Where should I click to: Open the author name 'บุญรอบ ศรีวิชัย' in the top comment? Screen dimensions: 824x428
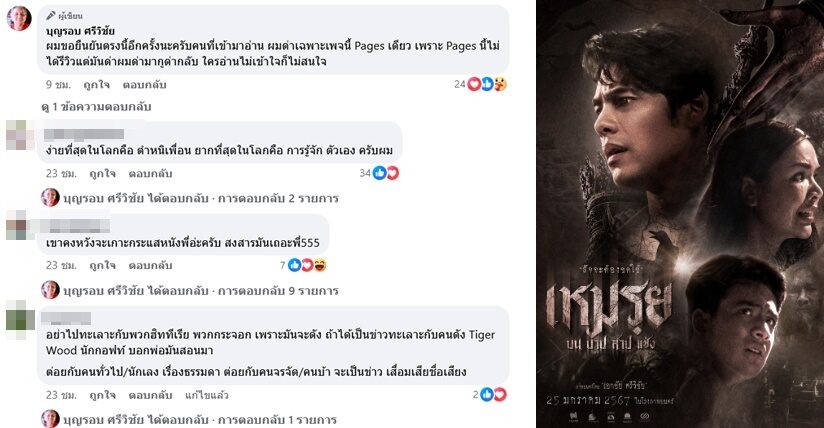pyautogui.click(x=80, y=31)
